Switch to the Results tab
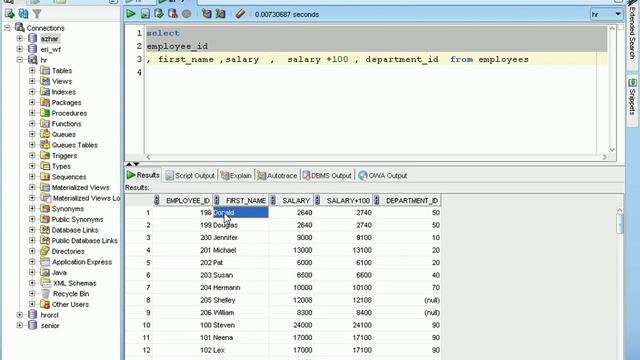This screenshot has height=360, width=640. pyautogui.click(x=143, y=175)
